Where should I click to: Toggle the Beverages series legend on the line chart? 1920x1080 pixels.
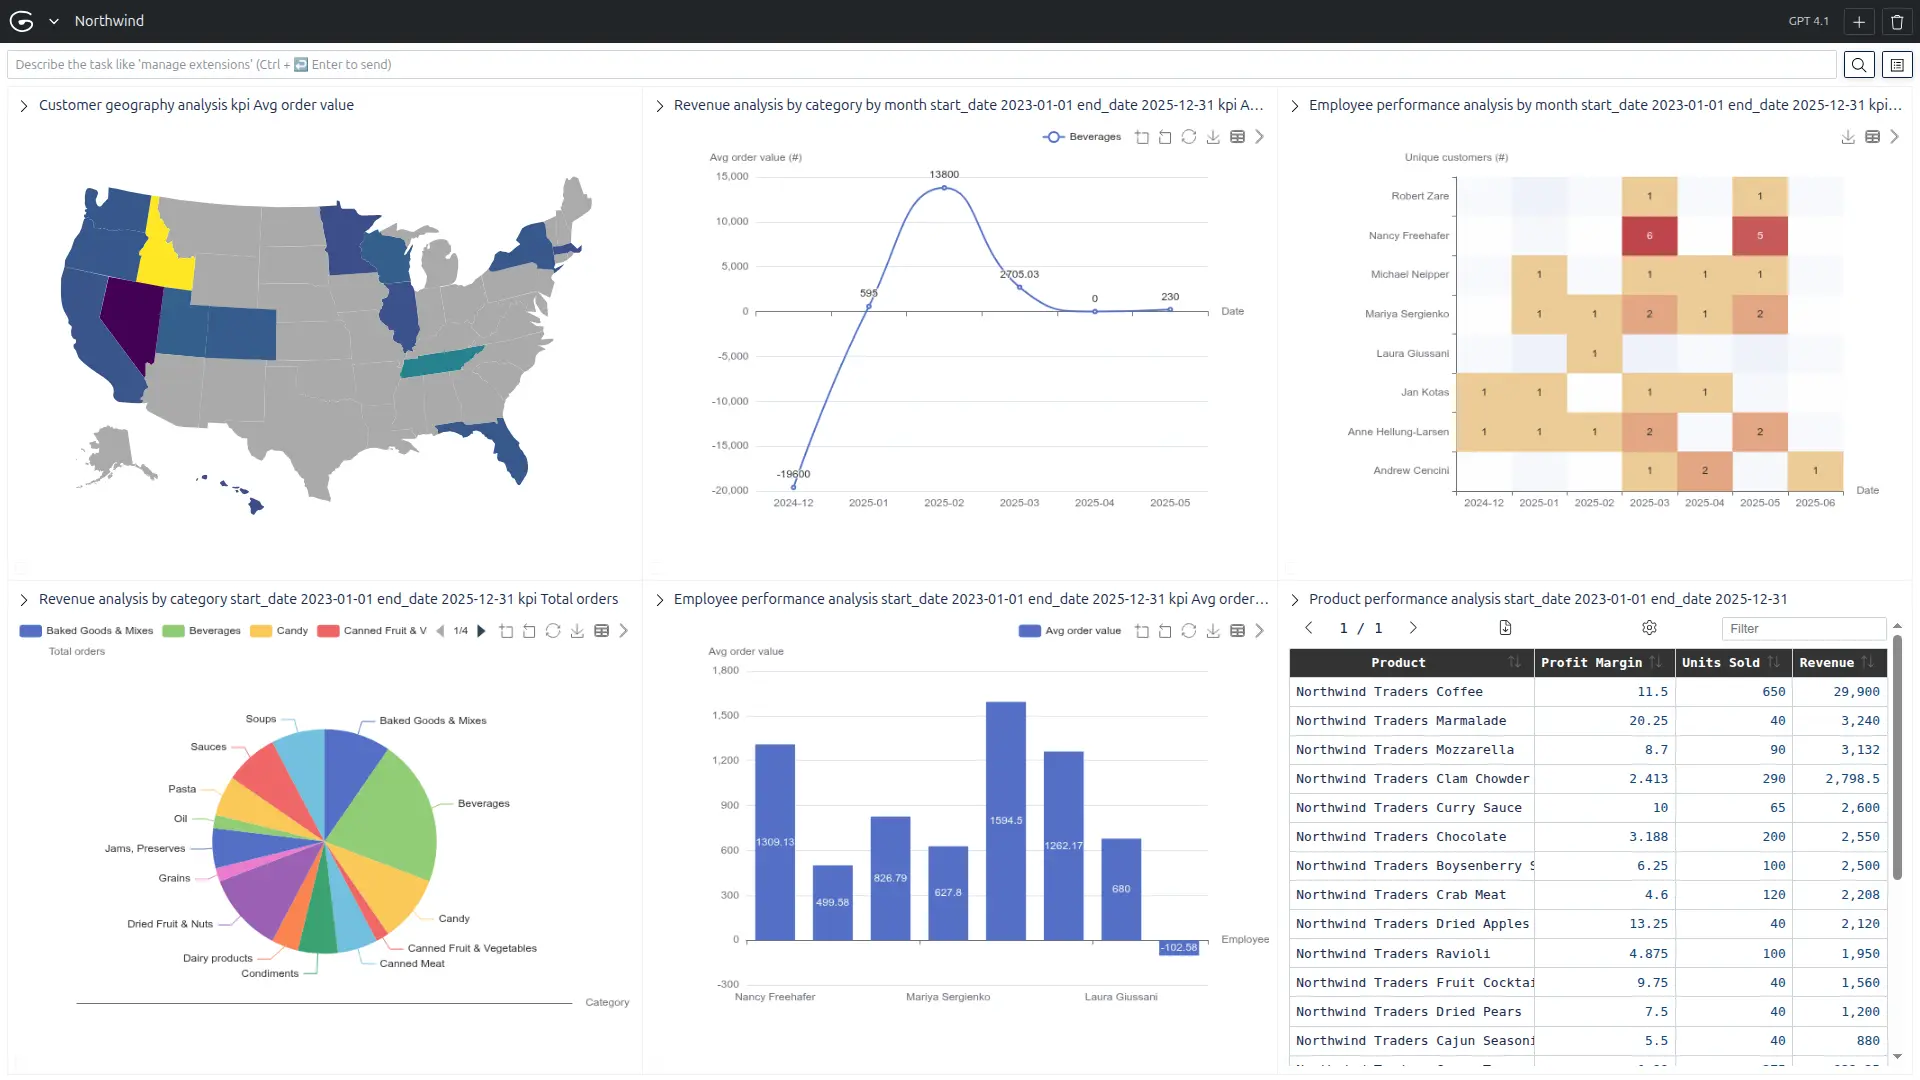click(1082, 137)
